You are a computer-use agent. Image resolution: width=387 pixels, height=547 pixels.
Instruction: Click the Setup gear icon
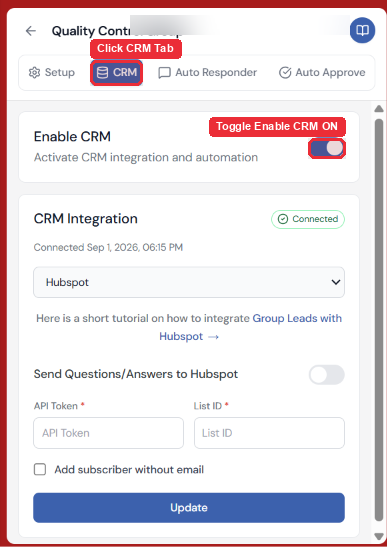click(x=34, y=73)
